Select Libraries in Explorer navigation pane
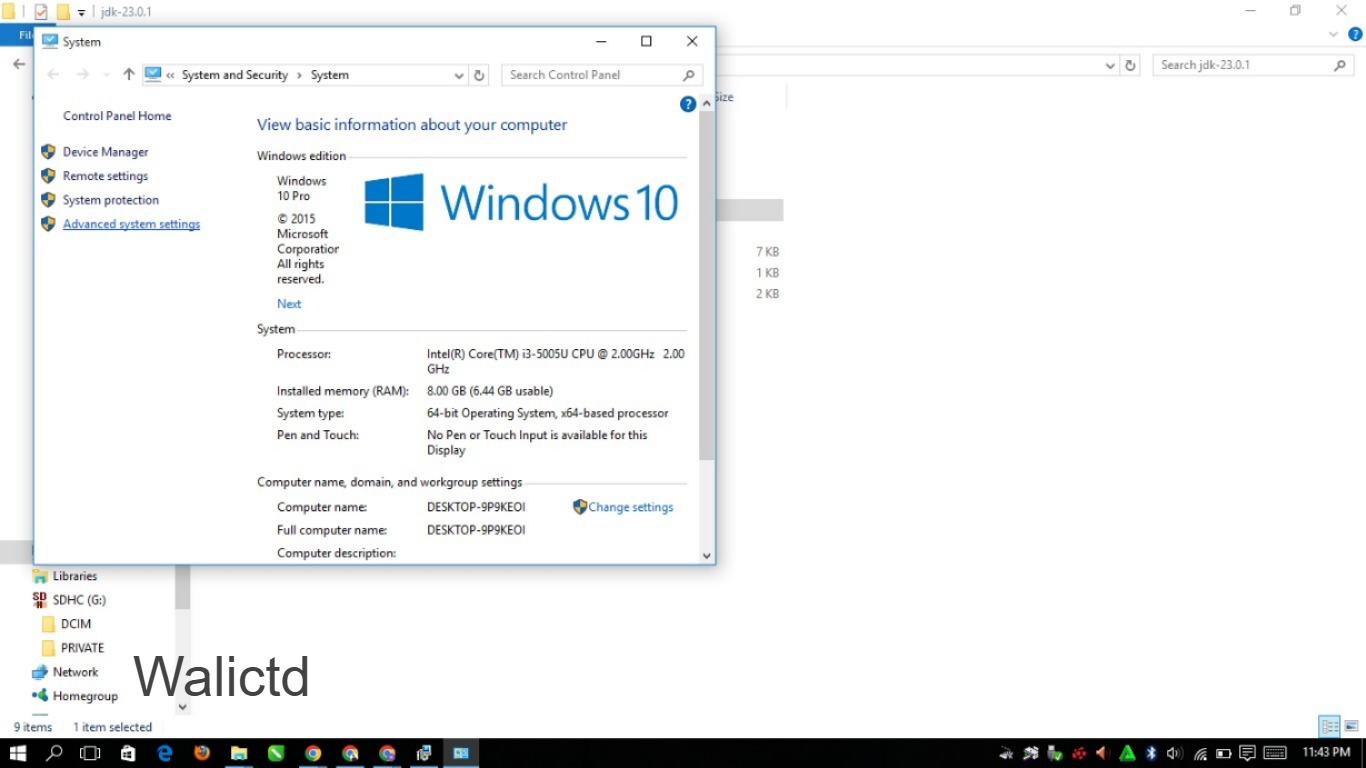This screenshot has height=768, width=1366. pos(75,576)
